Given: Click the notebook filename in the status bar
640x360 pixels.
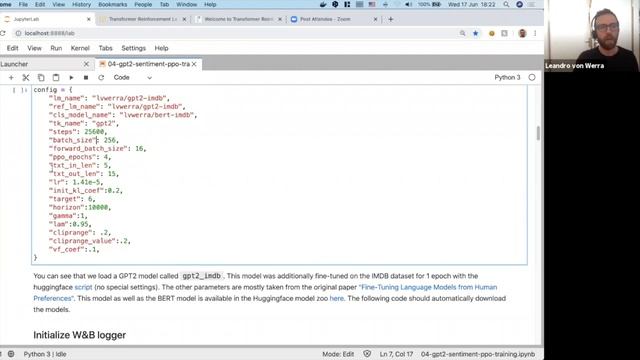Looking at the screenshot, I should click(478, 354).
